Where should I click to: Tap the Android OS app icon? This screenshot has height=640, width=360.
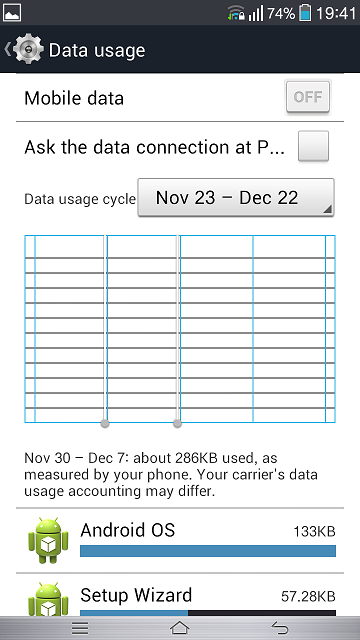pyautogui.click(x=48, y=540)
